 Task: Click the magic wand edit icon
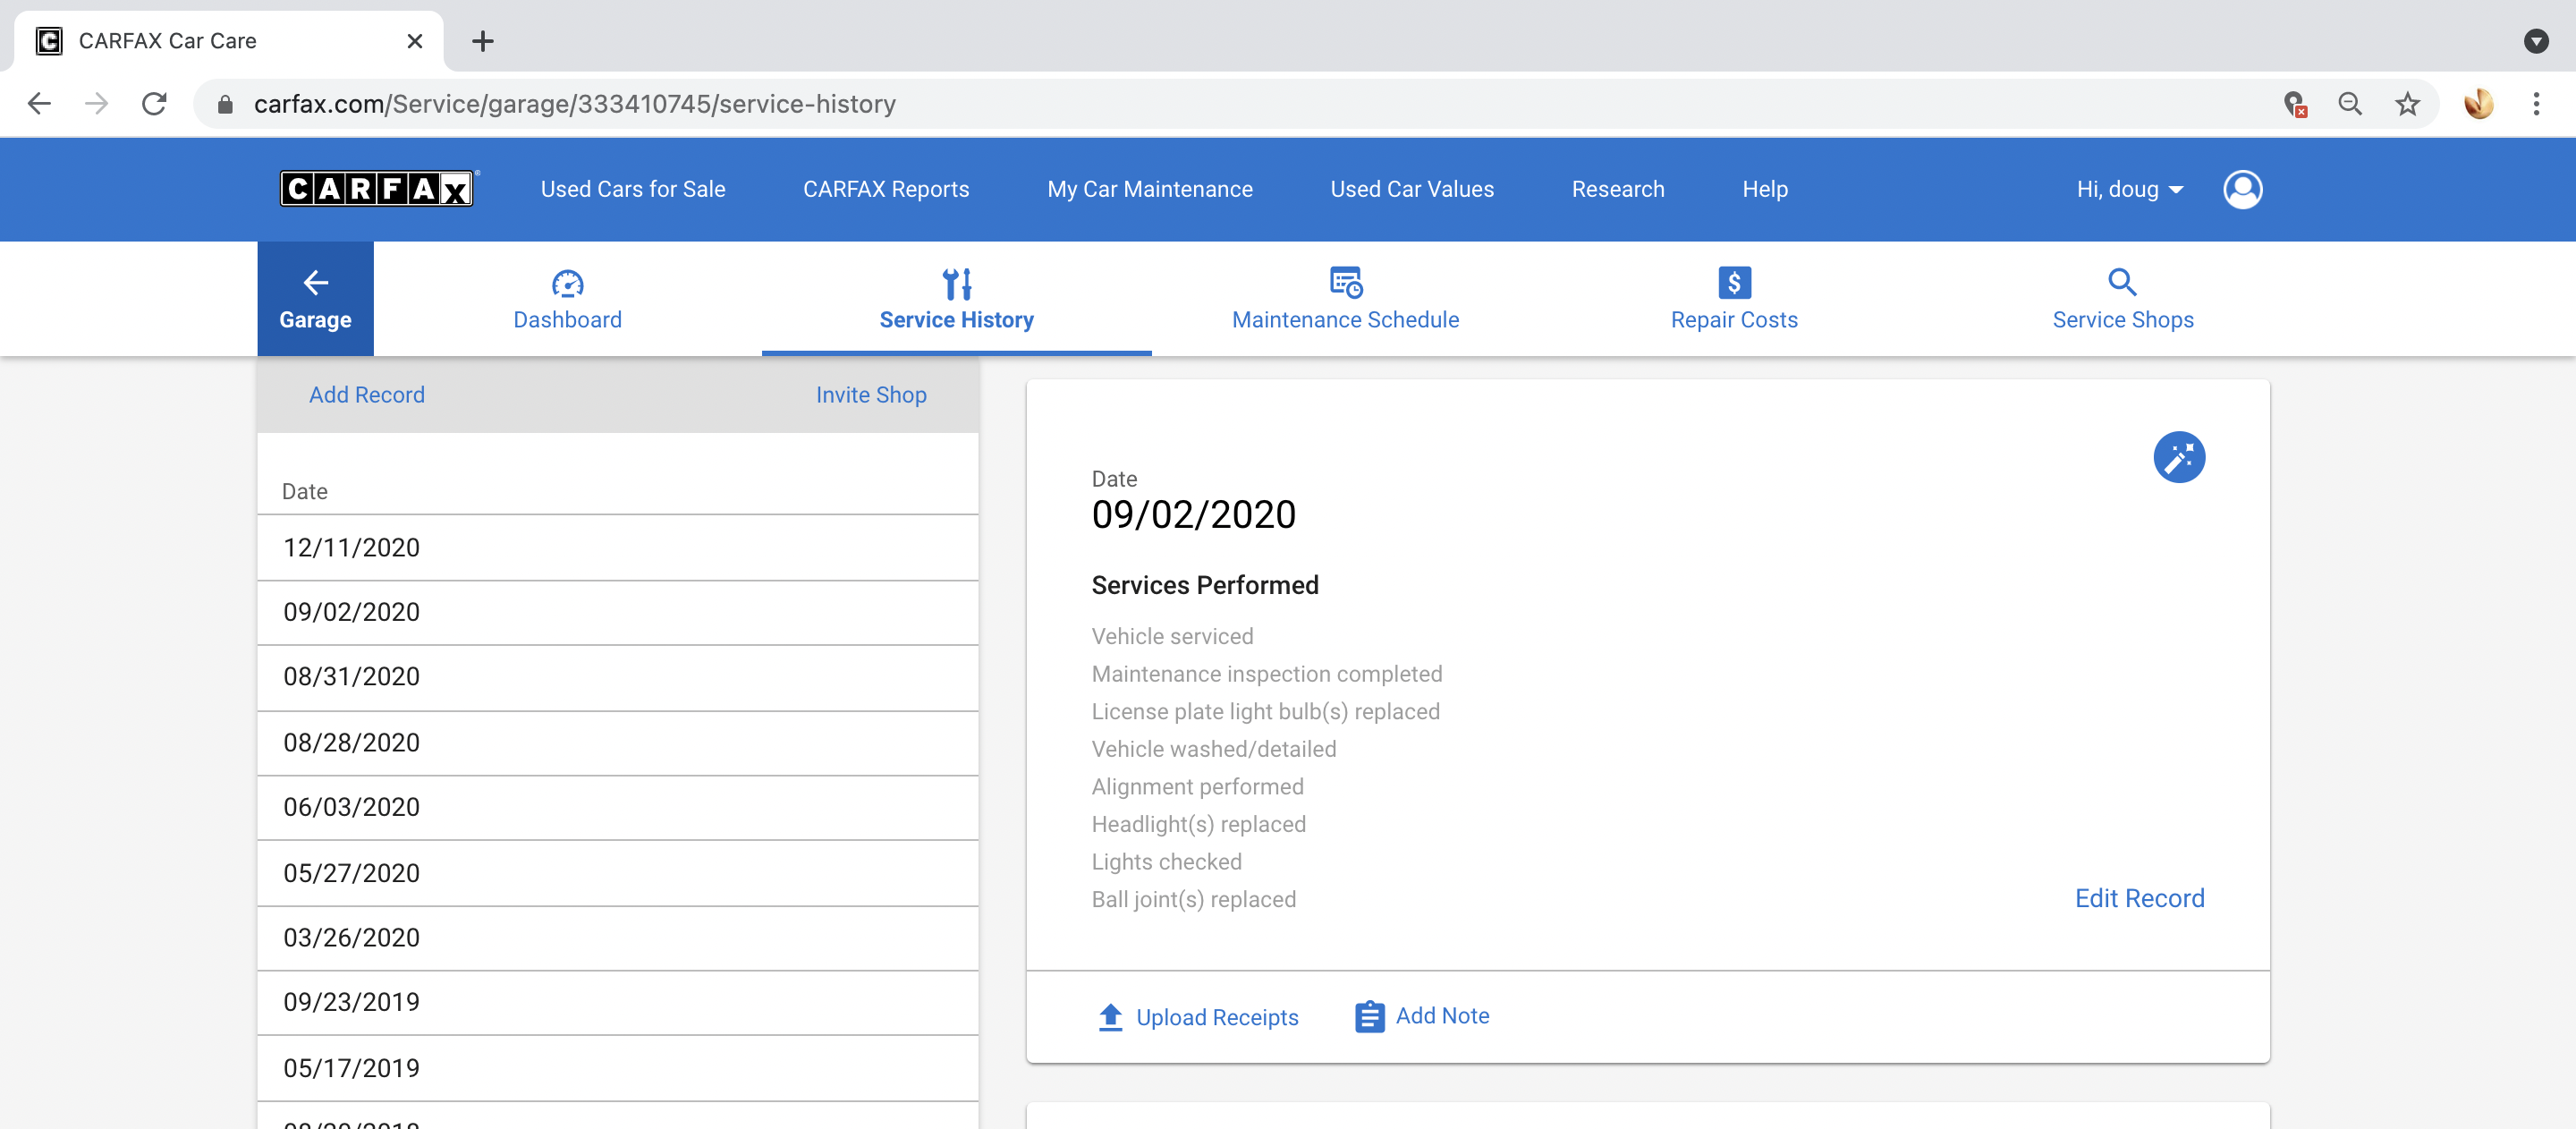[x=2178, y=457]
